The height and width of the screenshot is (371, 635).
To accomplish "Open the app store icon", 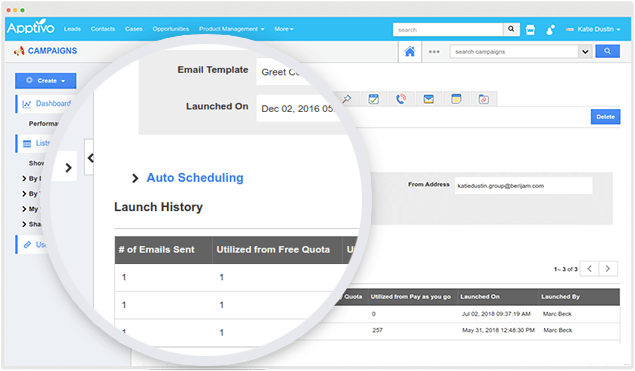I will [x=530, y=30].
